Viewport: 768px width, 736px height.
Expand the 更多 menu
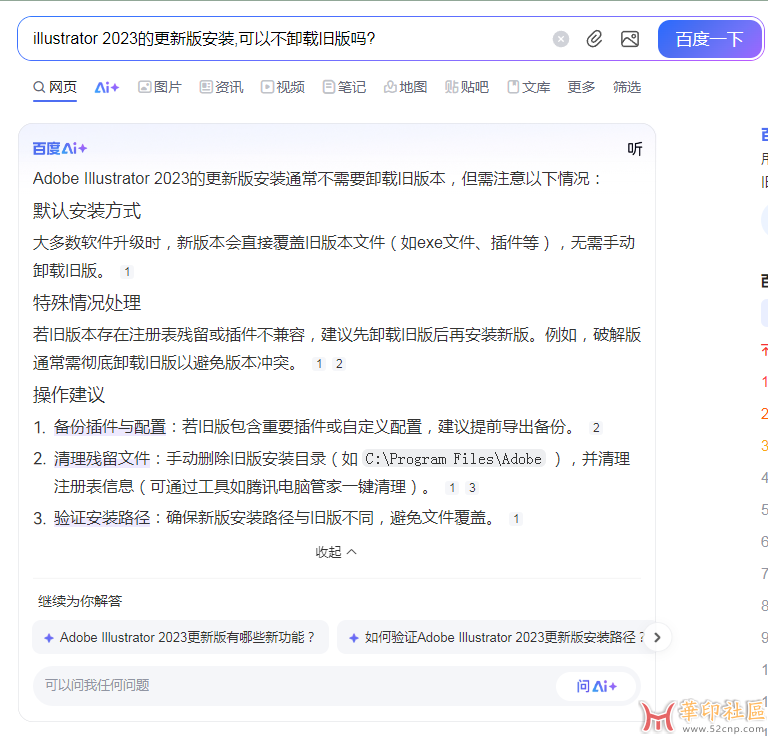pos(581,87)
